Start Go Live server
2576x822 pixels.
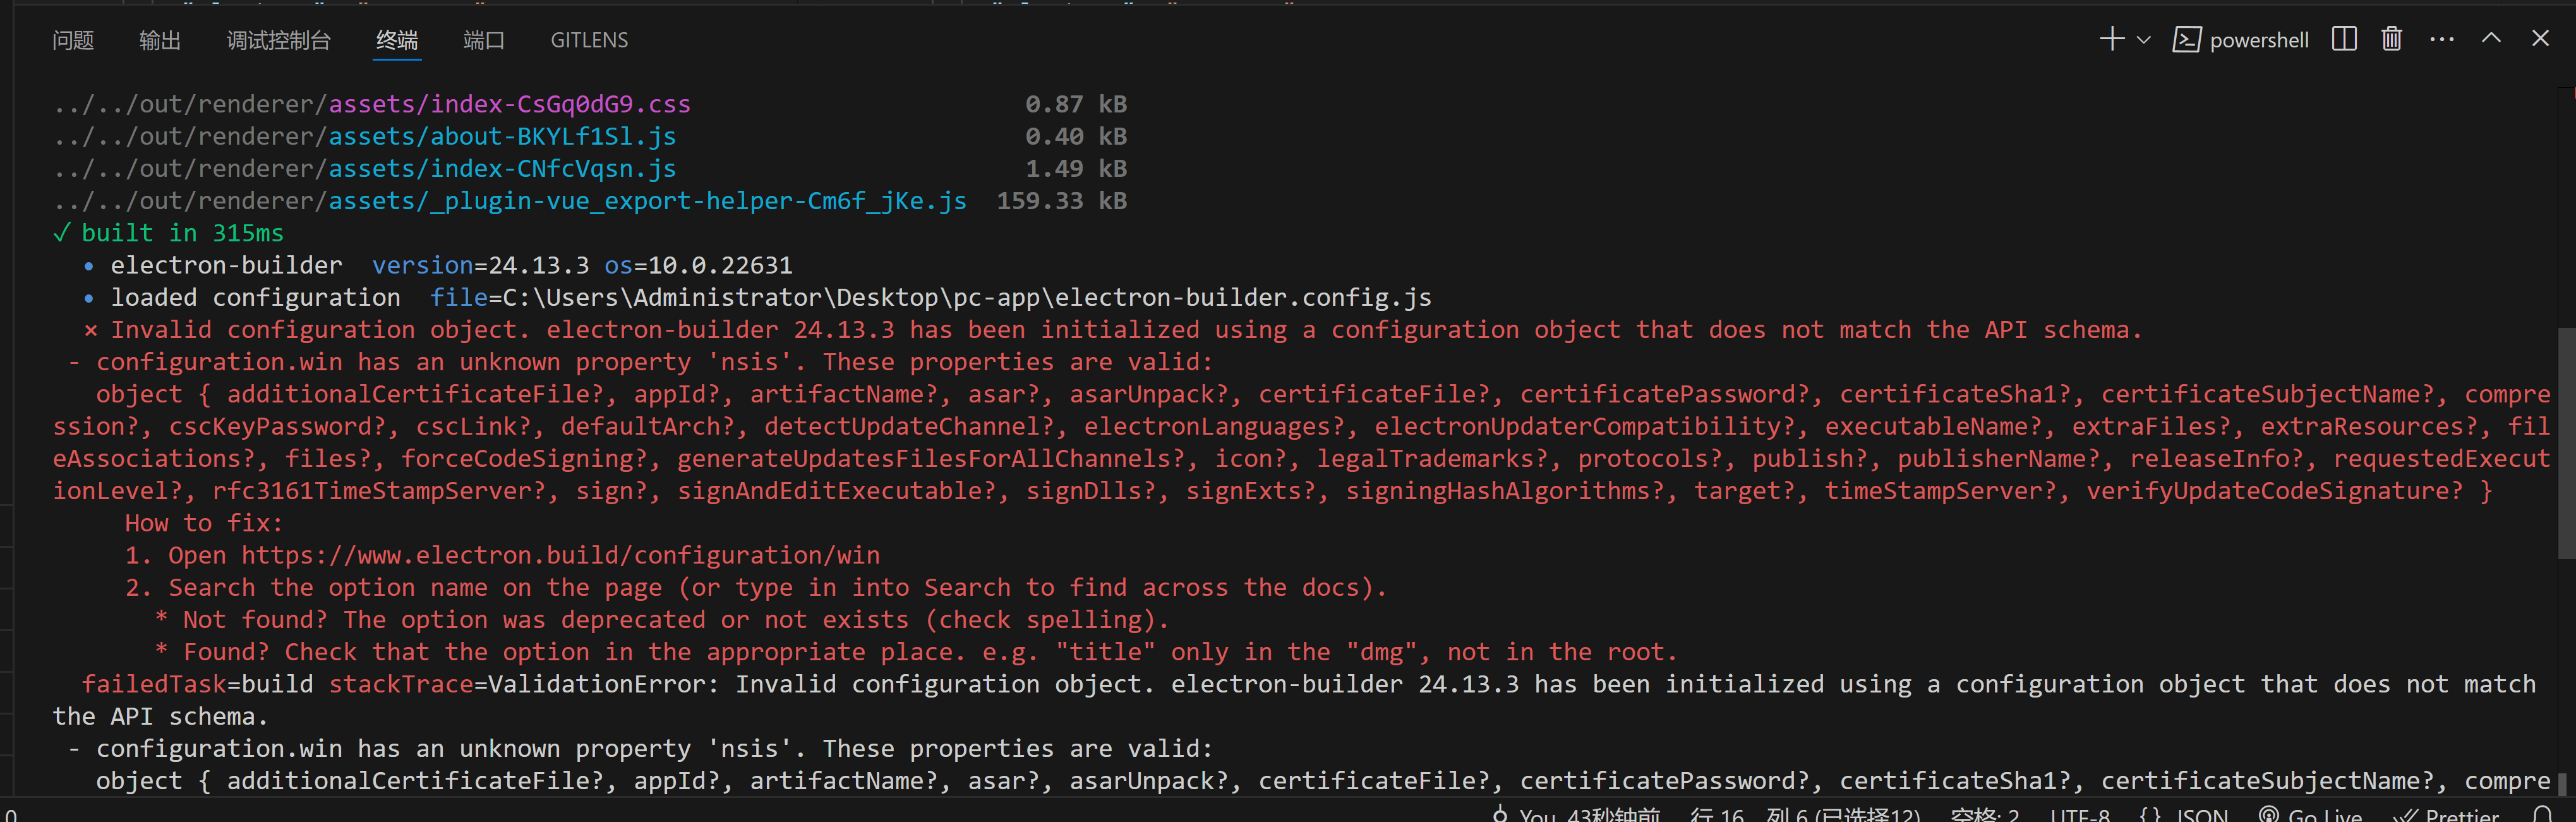[x=2311, y=815]
